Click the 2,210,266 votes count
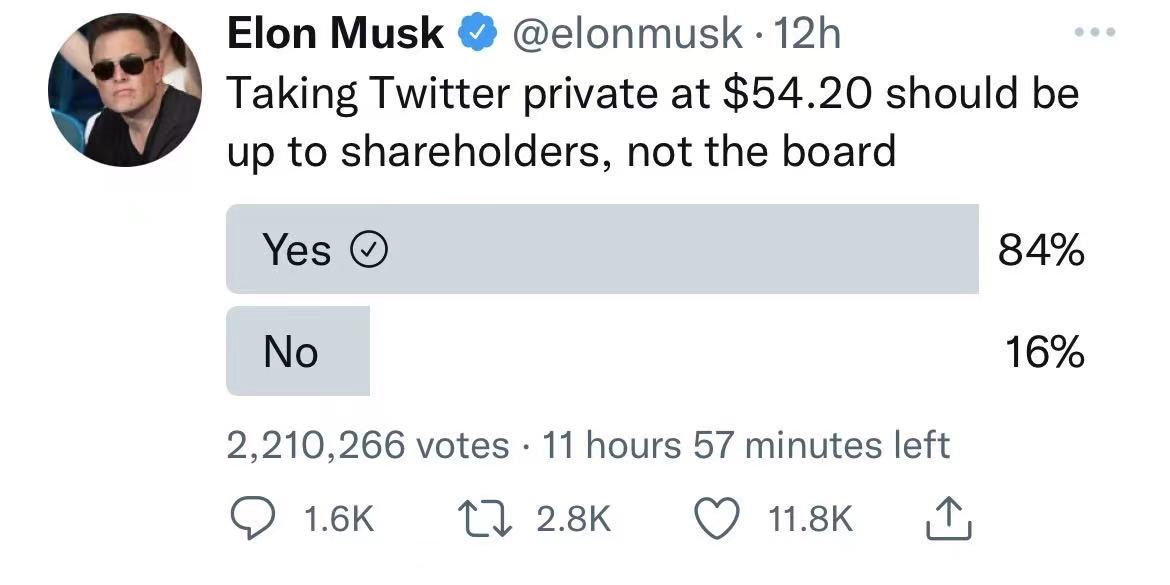 click(368, 445)
